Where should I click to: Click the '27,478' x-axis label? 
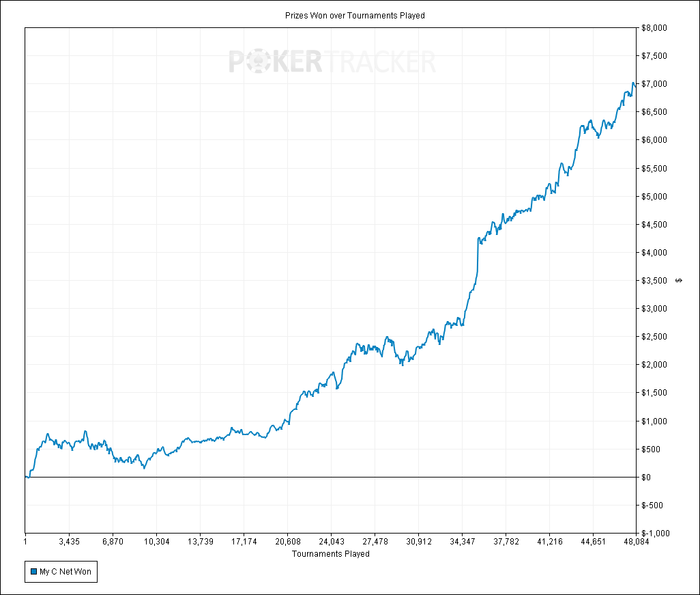point(375,542)
